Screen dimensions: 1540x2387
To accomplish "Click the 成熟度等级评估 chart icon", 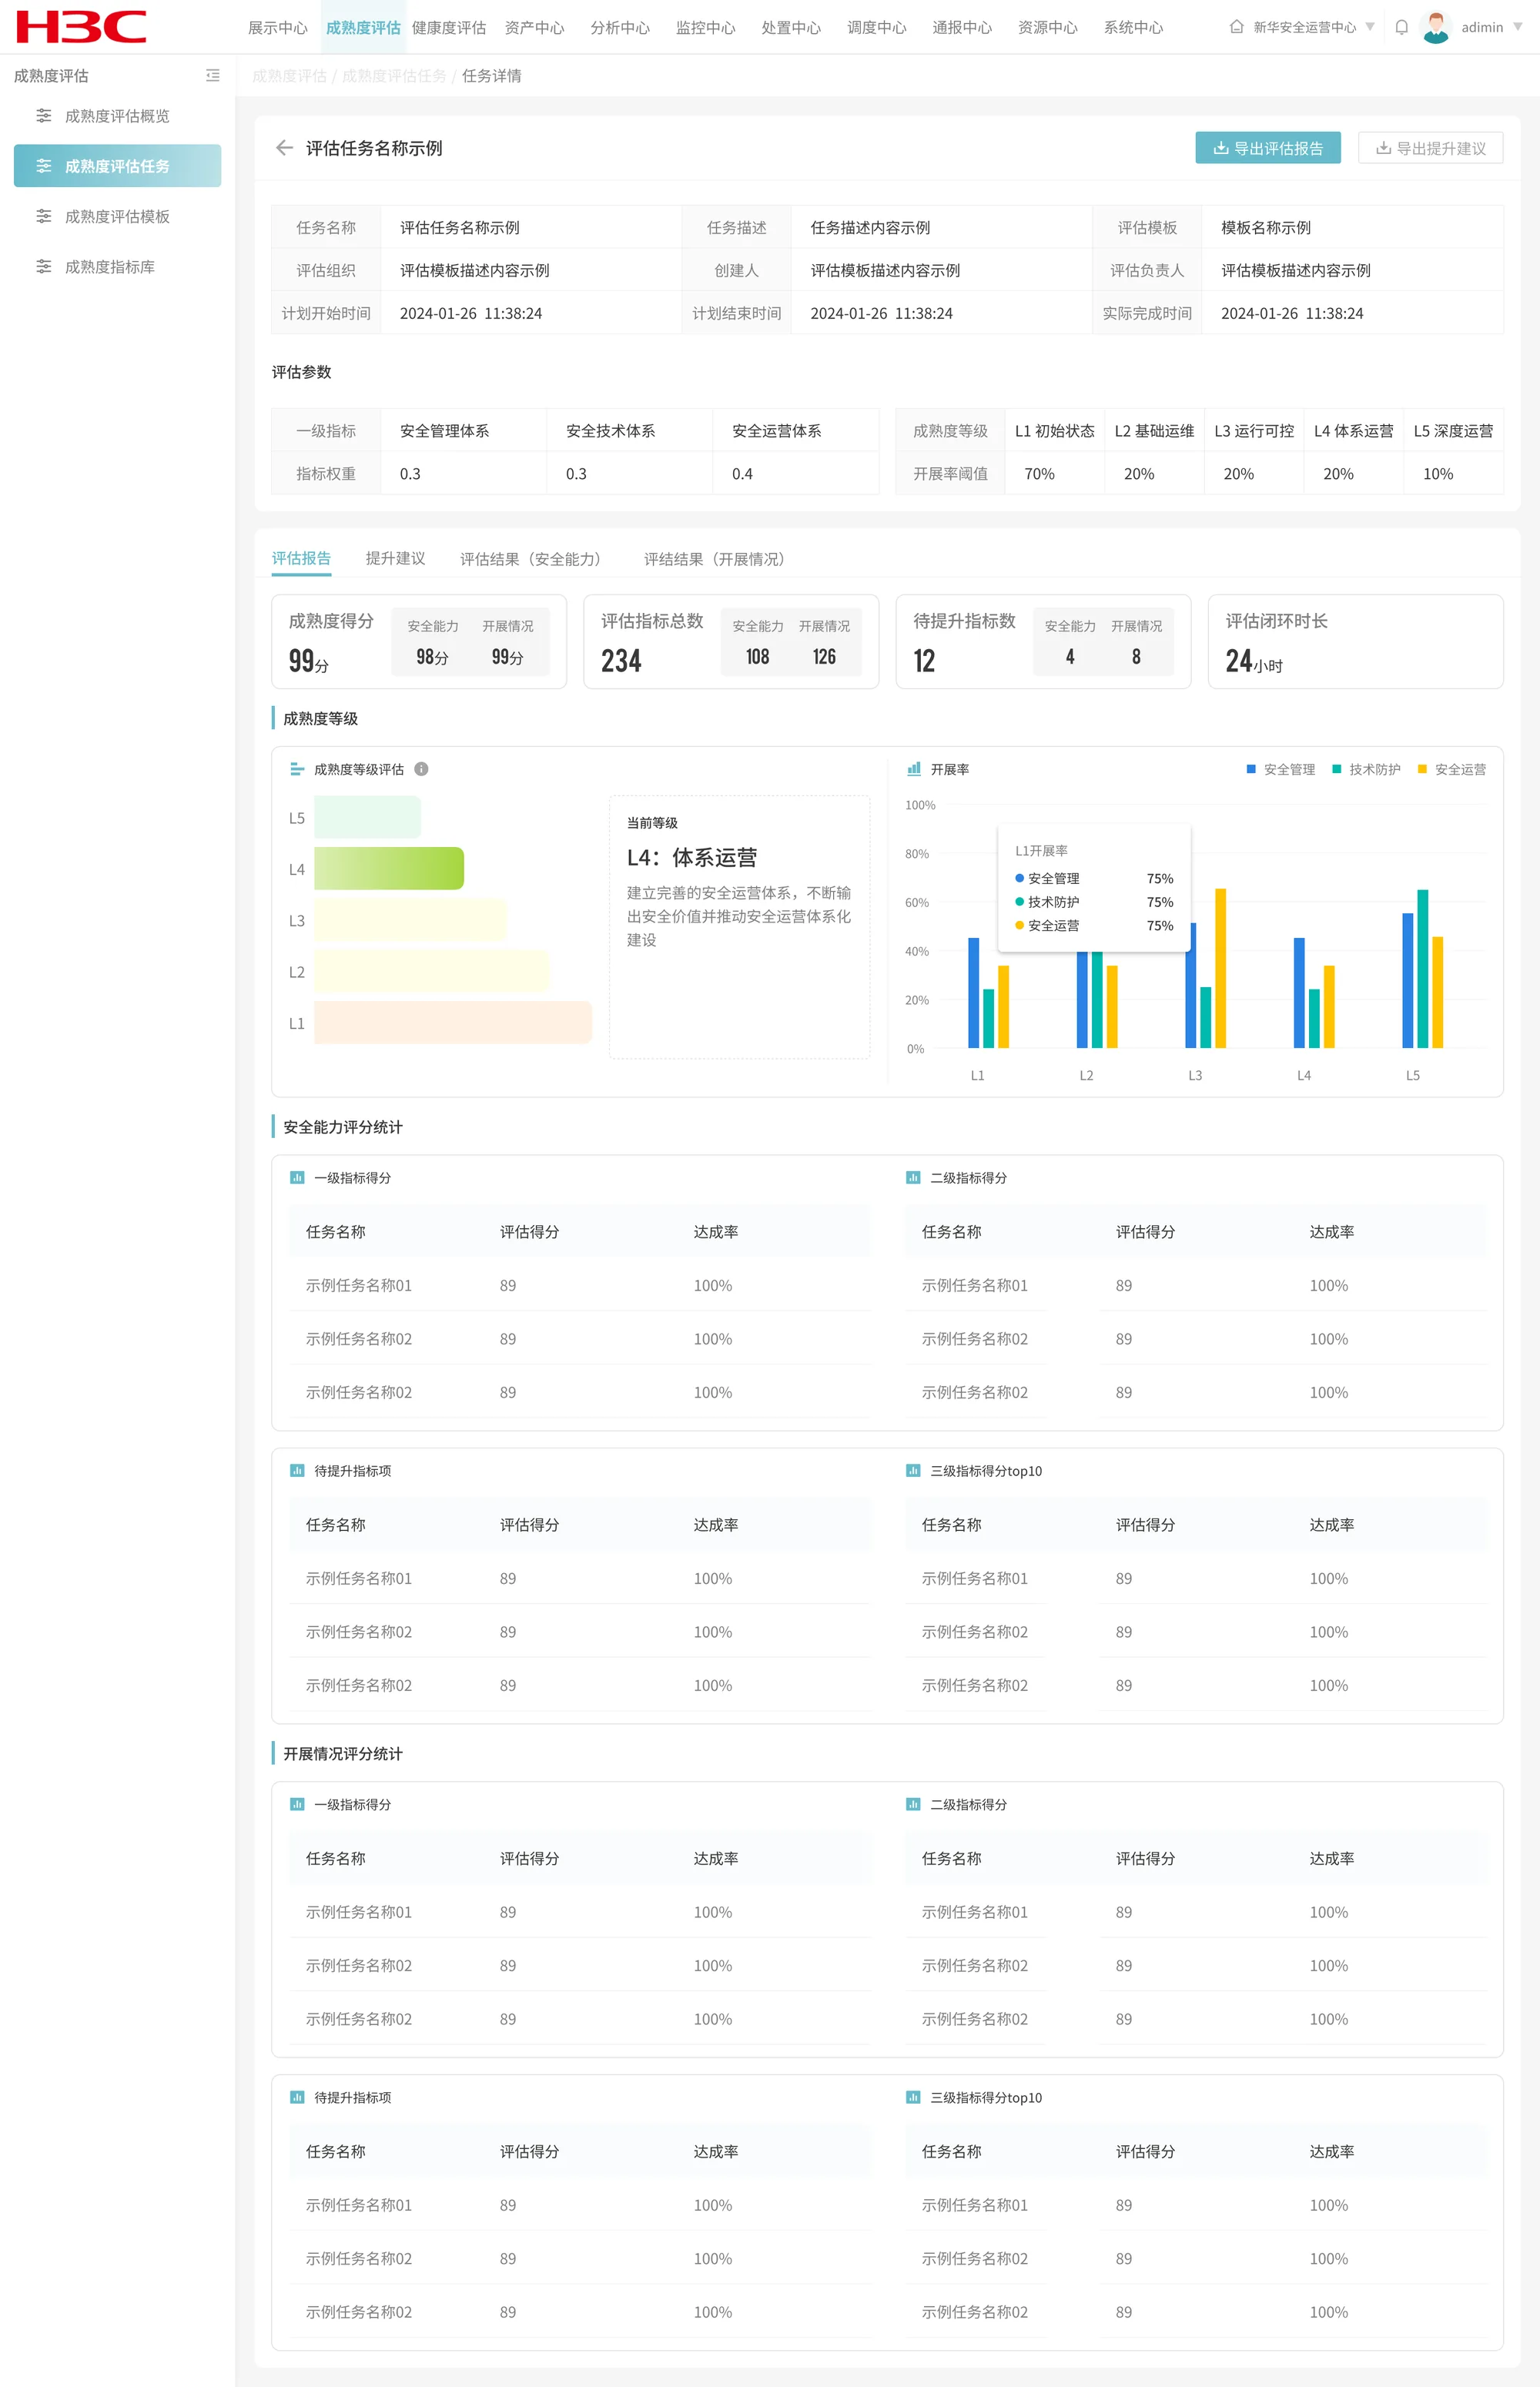I will tap(297, 769).
